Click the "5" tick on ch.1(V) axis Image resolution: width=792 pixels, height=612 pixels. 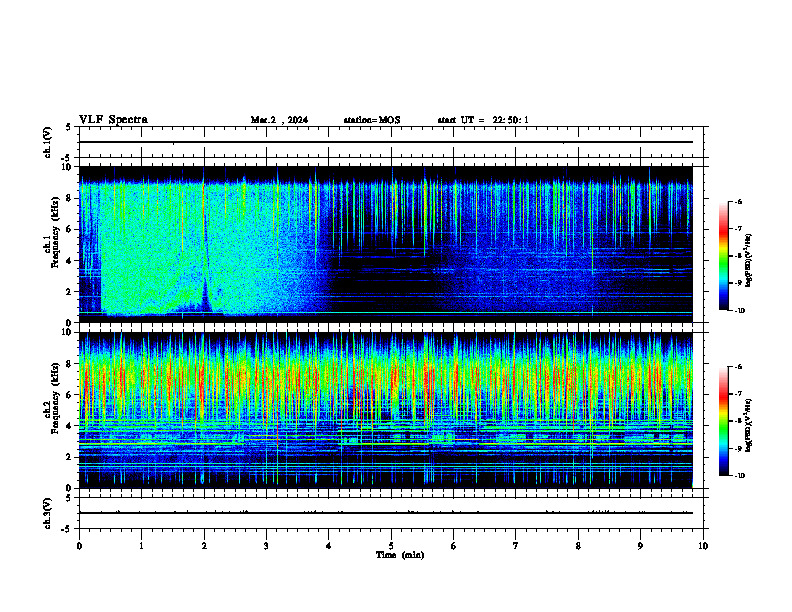(x=68, y=127)
